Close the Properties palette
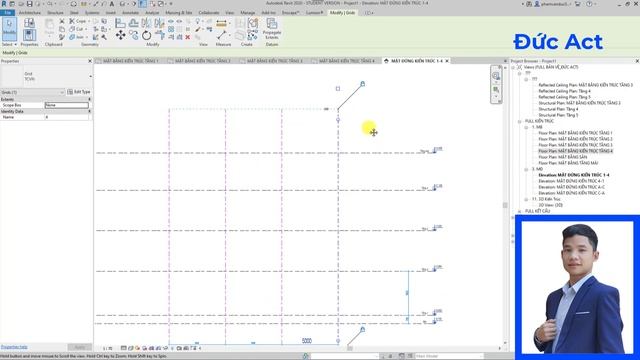Image resolution: width=640 pixels, height=360 pixels. (90, 61)
